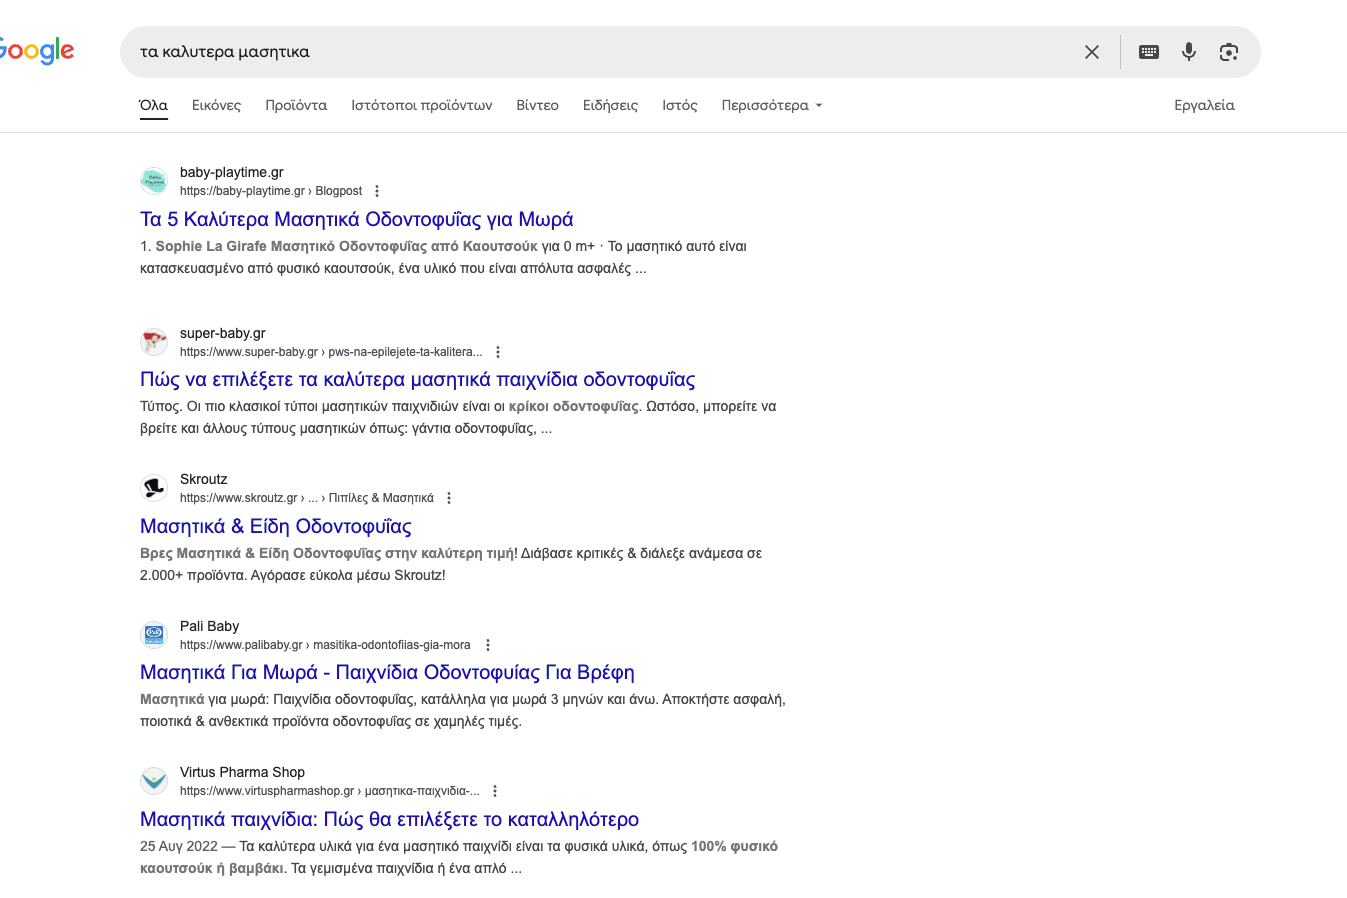Open search by image camera icon

[x=1229, y=52]
